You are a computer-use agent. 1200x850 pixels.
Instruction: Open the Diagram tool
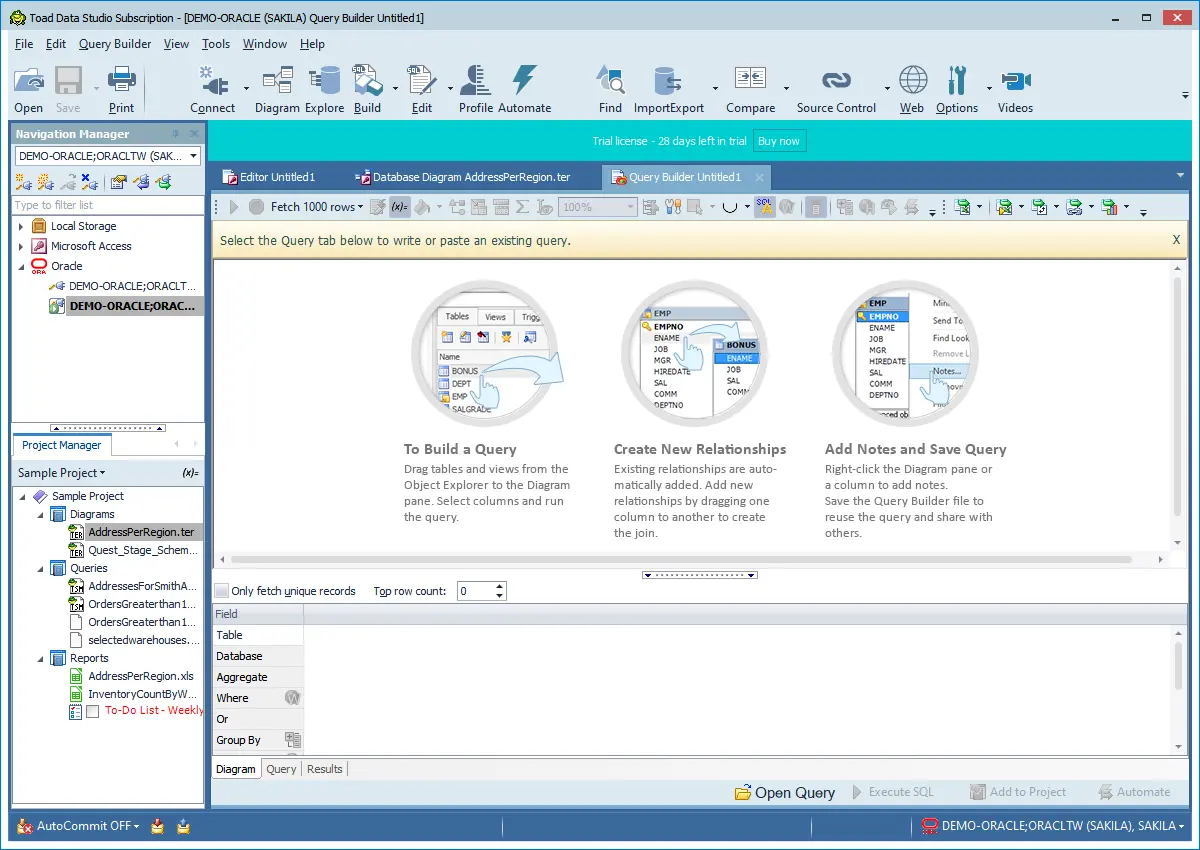pos(276,89)
